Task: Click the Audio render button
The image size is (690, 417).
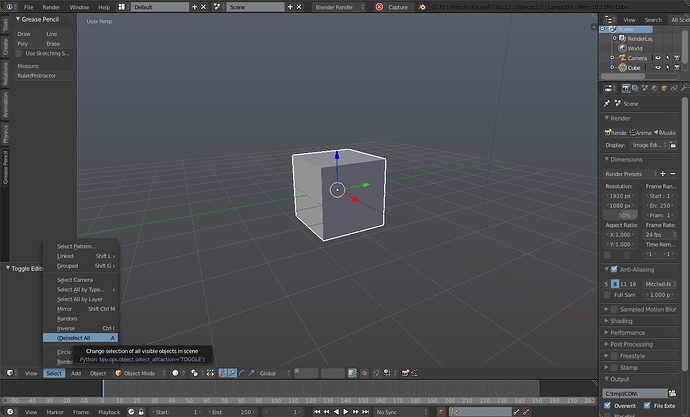Action: 665,132
